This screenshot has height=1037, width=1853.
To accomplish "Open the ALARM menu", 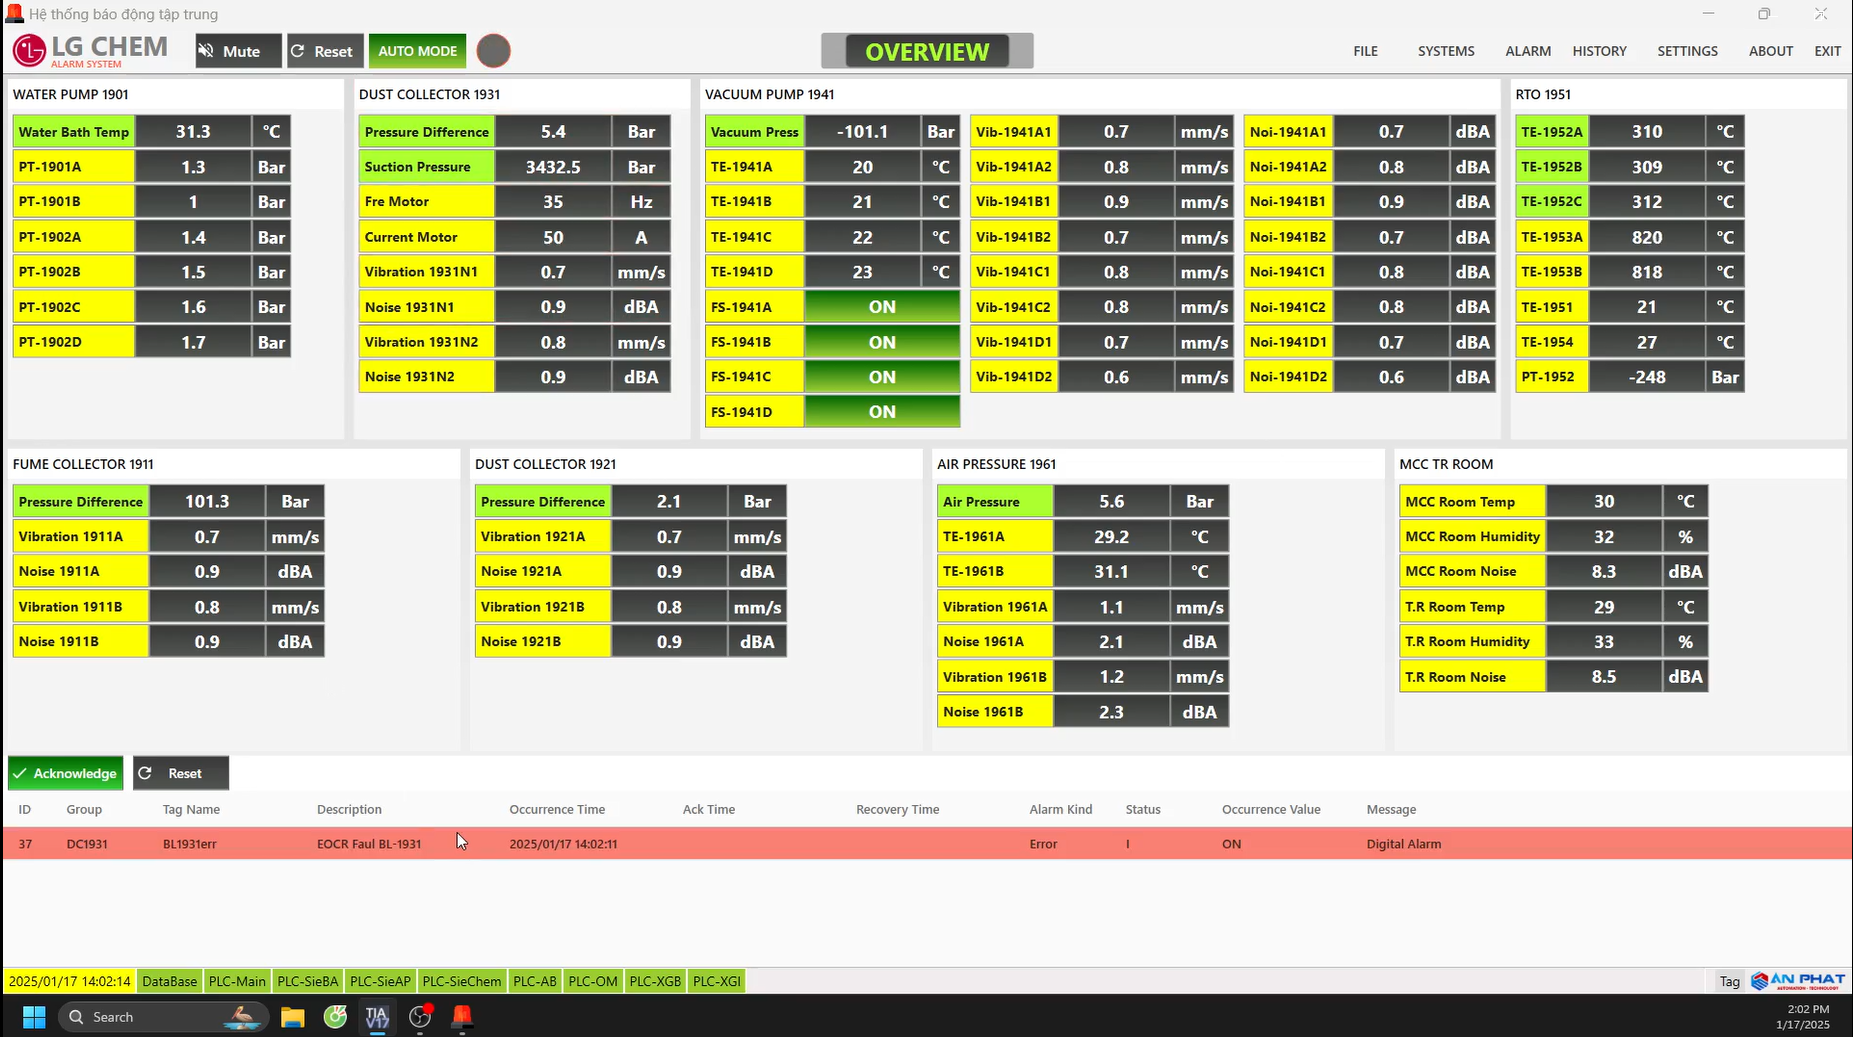I will (1528, 51).
